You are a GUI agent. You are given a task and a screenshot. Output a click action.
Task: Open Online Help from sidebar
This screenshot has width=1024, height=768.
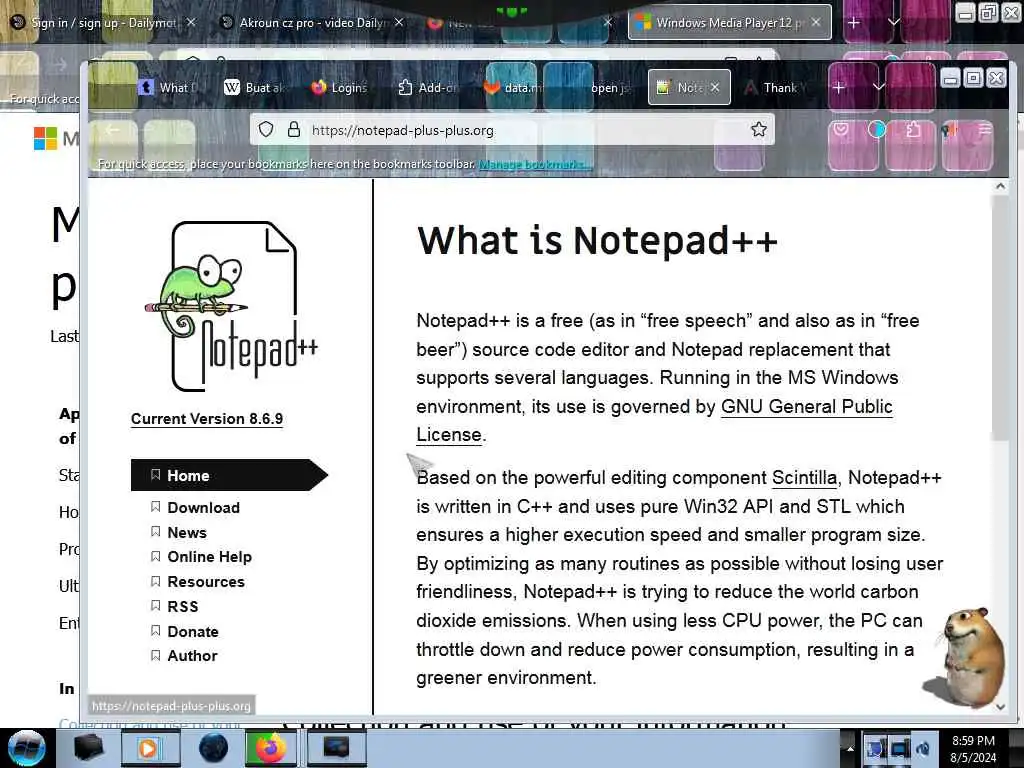[x=209, y=557]
